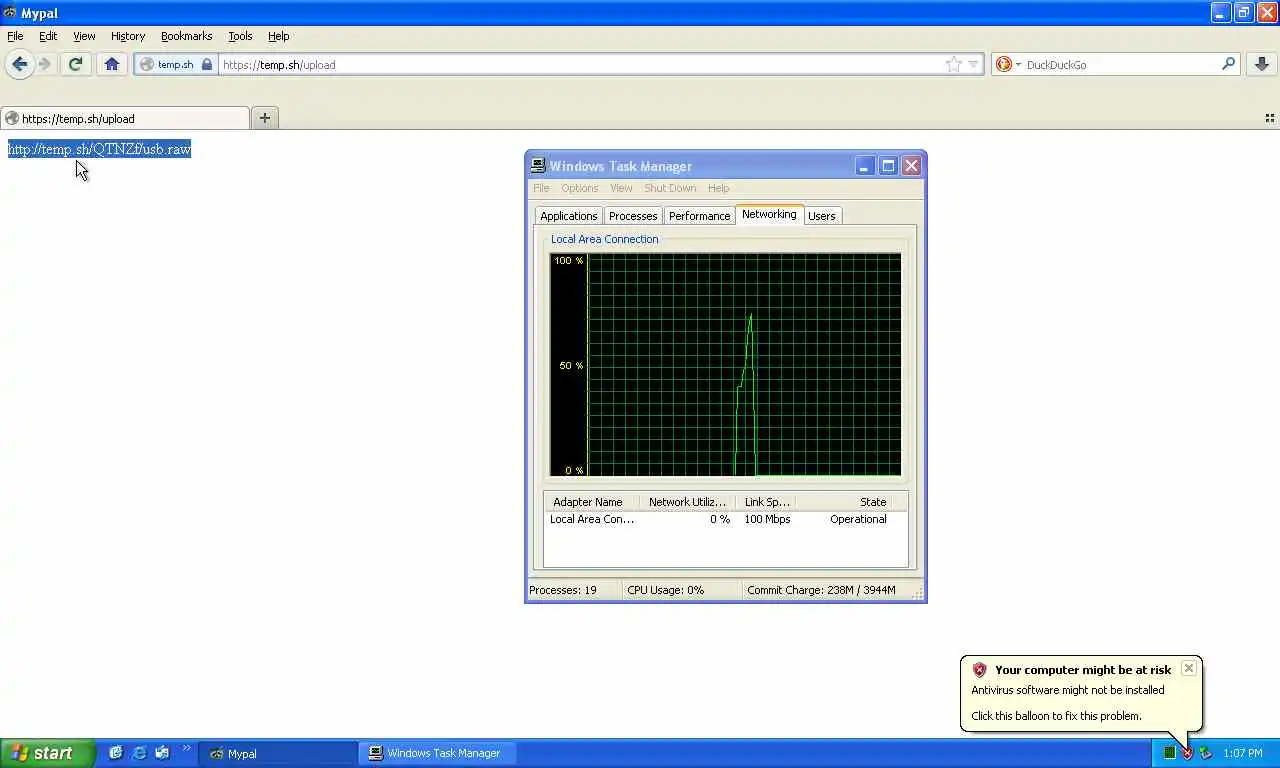This screenshot has width=1280, height=768.
Task: Click green Task Manager CPU tray icon
Action: pos(1169,753)
